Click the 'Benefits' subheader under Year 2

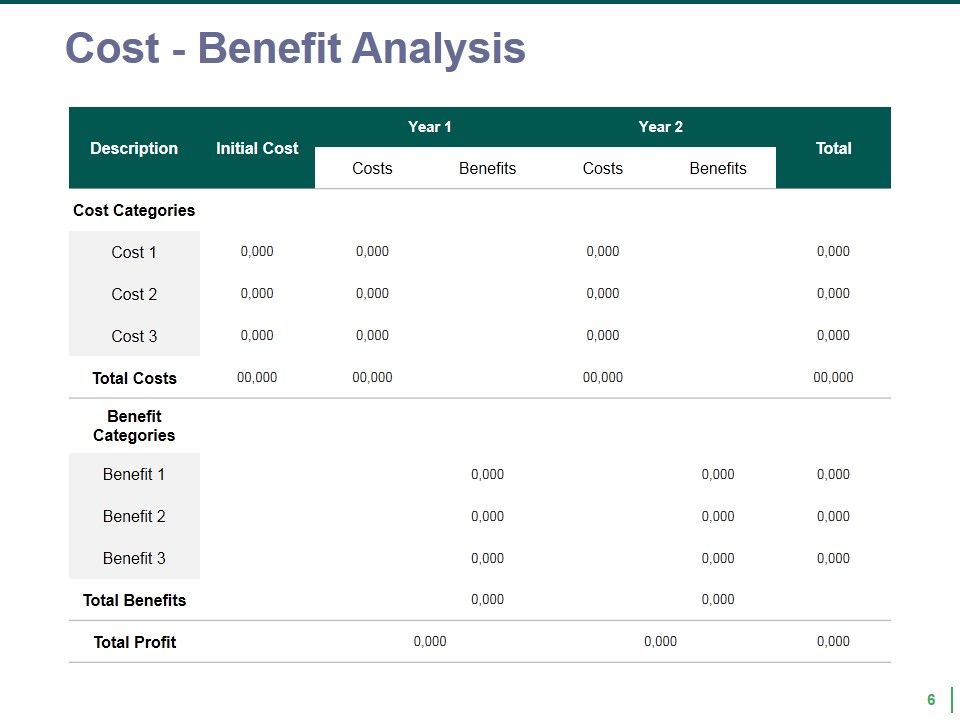(x=718, y=168)
